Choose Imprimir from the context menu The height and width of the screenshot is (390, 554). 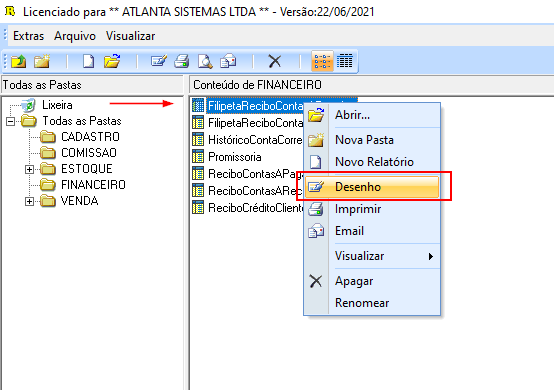[x=372, y=209]
